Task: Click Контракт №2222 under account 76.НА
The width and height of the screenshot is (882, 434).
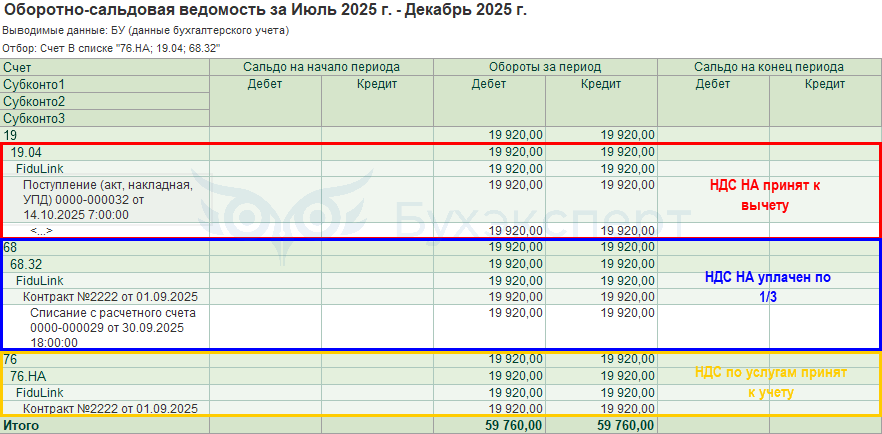Action: click(x=110, y=408)
